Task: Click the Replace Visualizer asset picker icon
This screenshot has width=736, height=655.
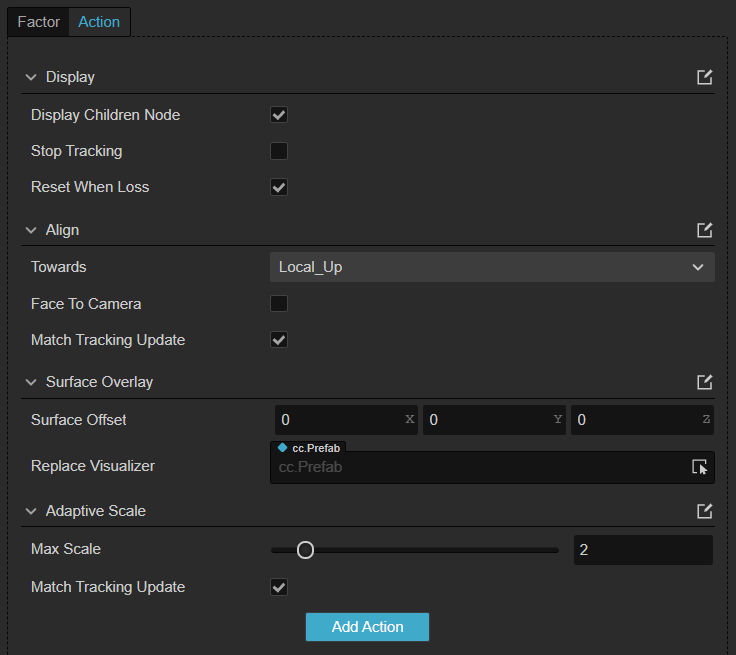Action: click(699, 467)
